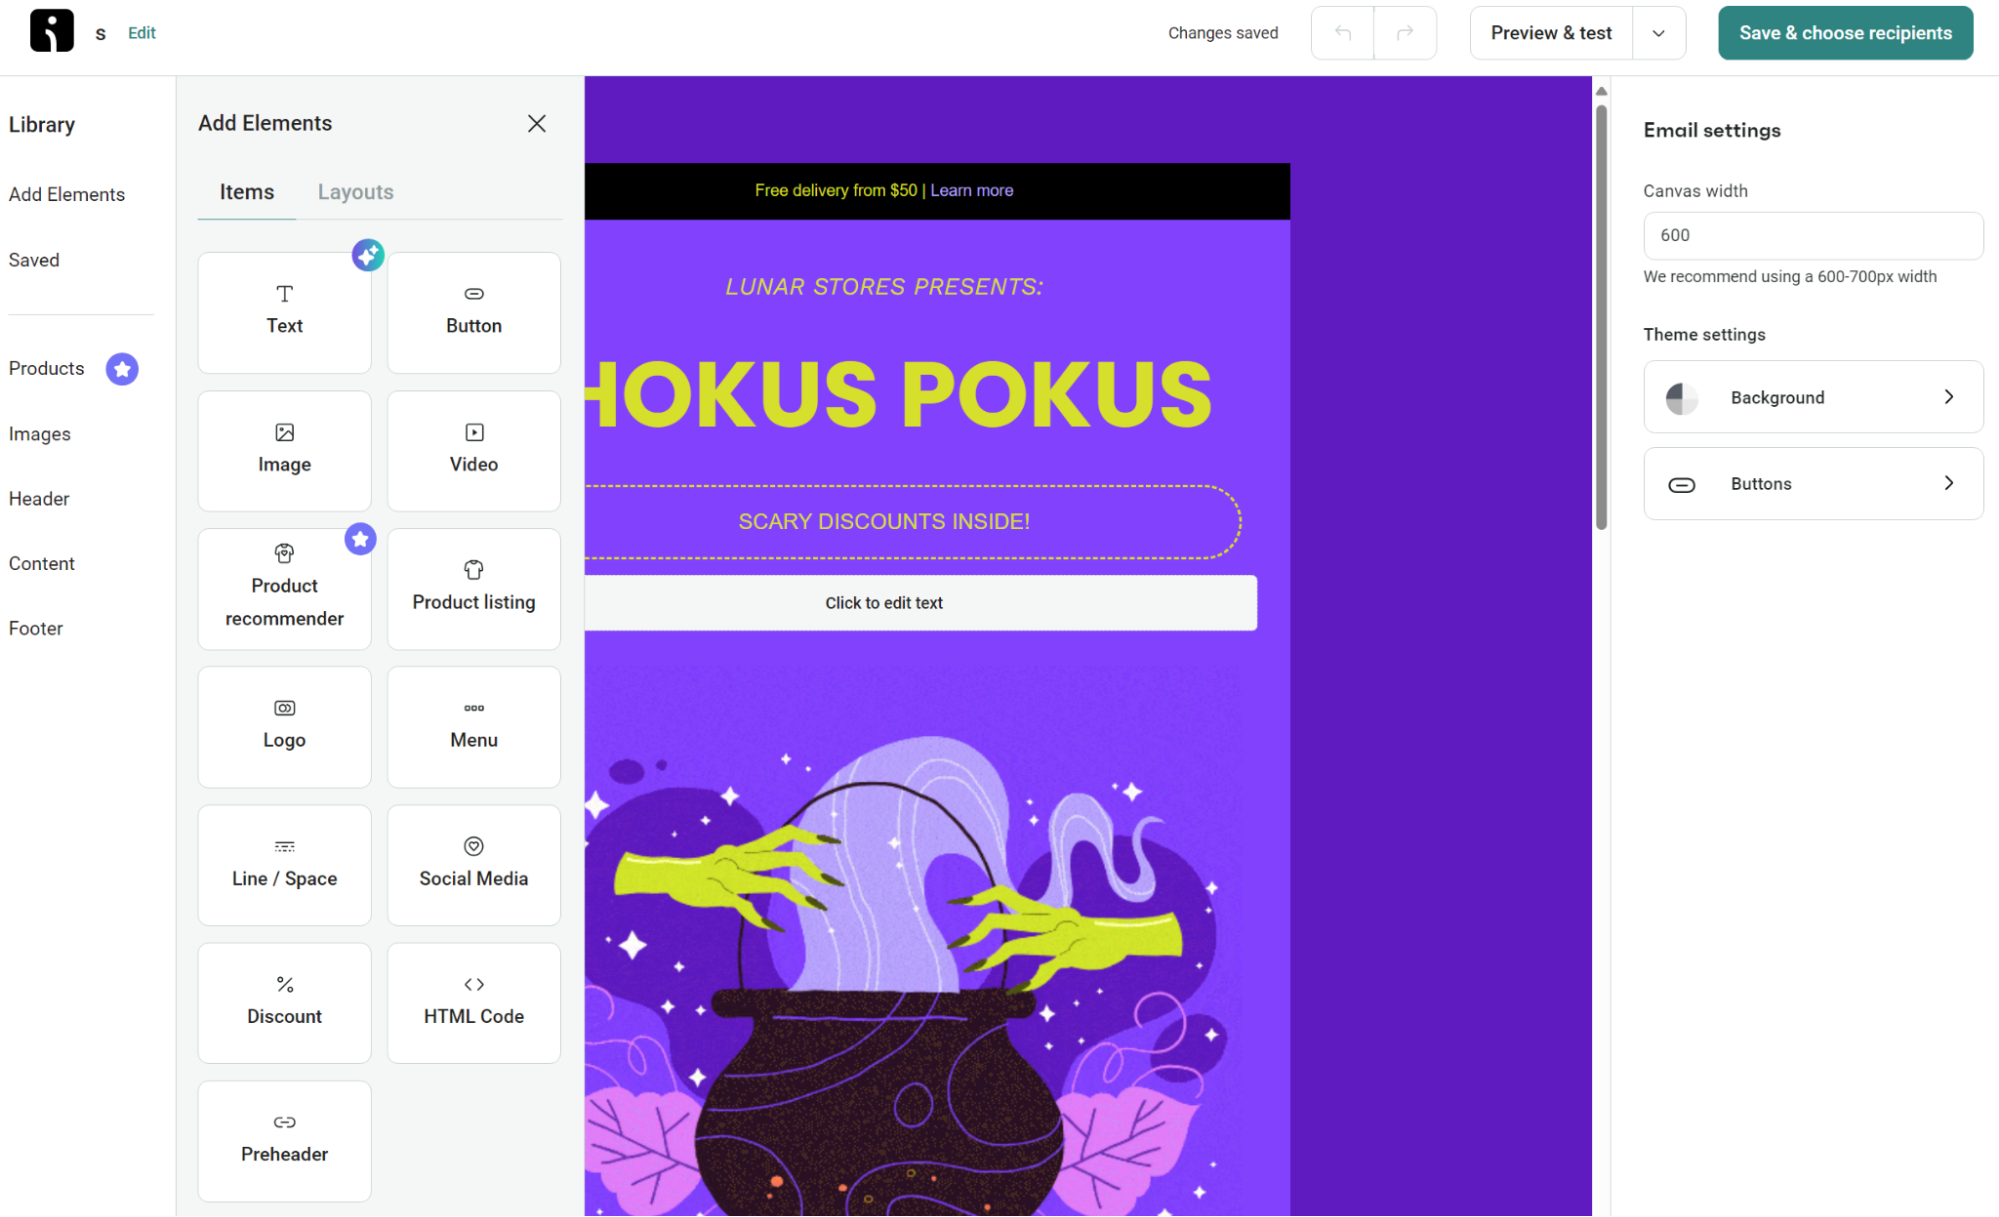Expand Buttons theme settings
This screenshot has width=1999, height=1217.
pyautogui.click(x=1813, y=484)
